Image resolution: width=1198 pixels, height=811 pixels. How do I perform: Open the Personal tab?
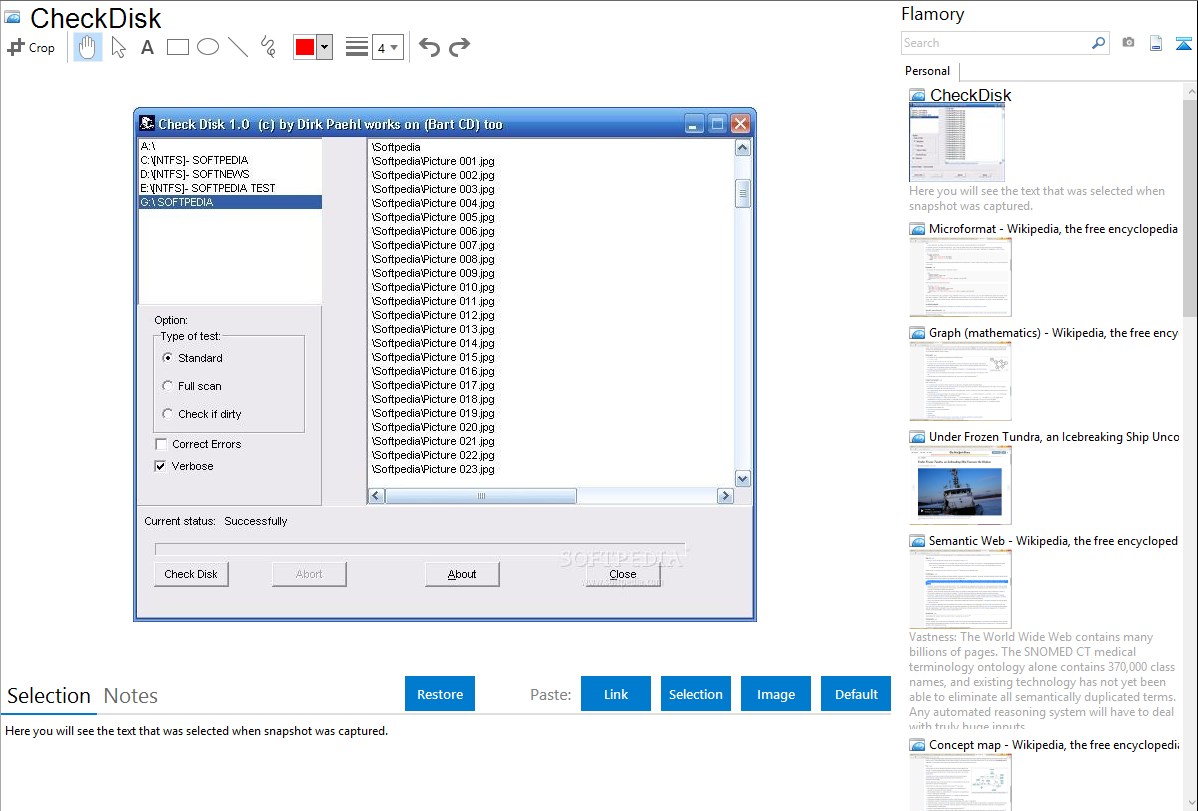coord(928,70)
